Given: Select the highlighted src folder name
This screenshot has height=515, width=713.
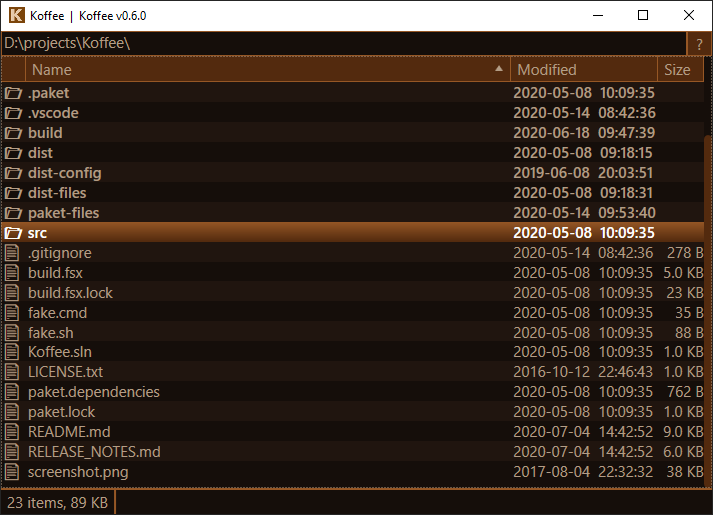Looking at the screenshot, I should [x=37, y=233].
